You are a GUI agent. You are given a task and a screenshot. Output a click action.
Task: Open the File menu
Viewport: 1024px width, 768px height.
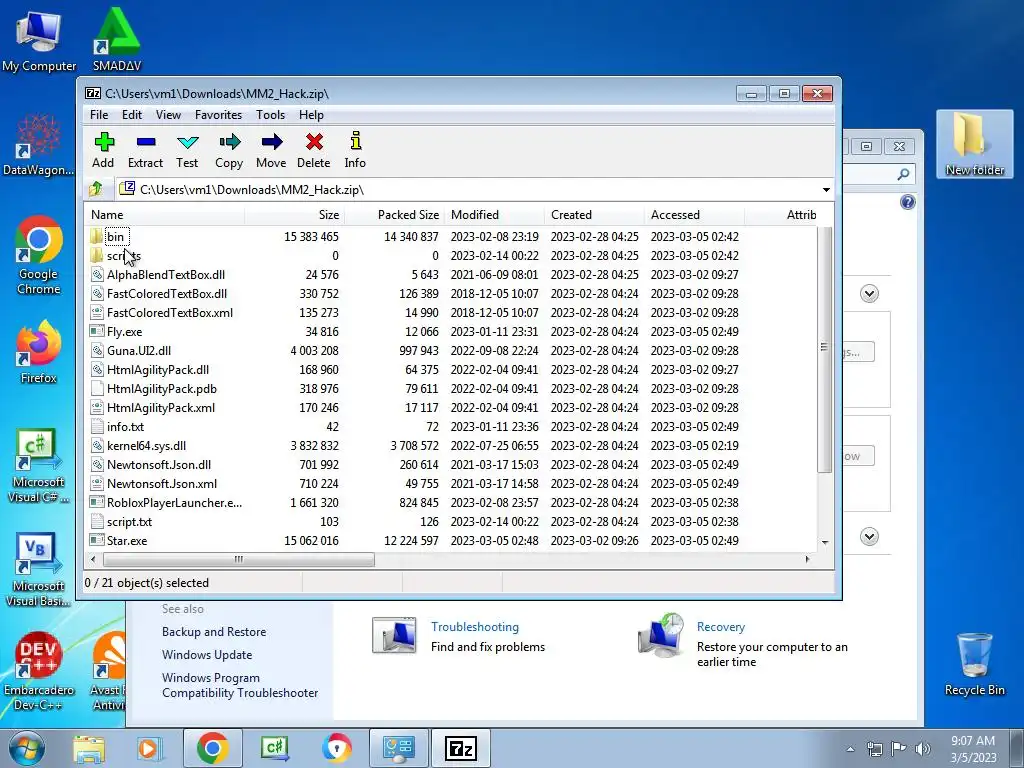click(99, 115)
